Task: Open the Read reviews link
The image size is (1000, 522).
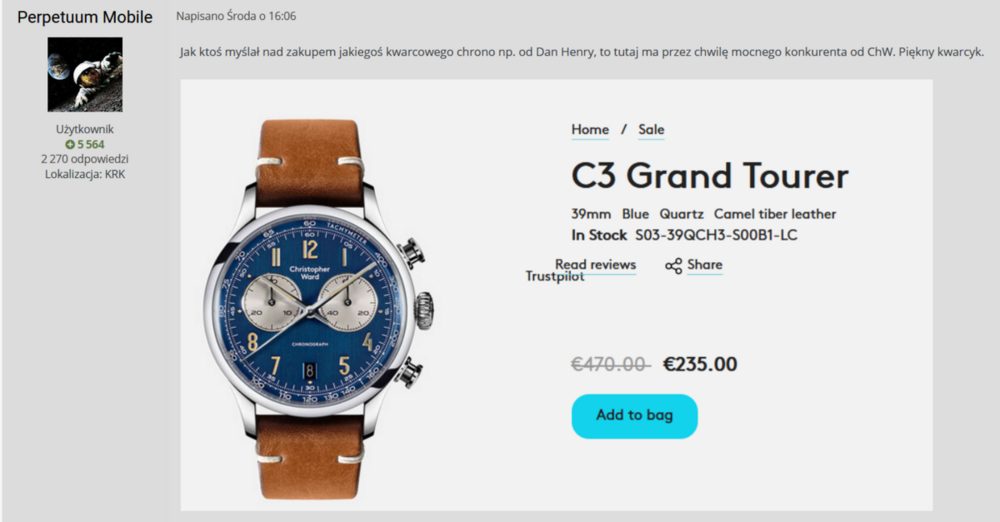Action: 596,264
